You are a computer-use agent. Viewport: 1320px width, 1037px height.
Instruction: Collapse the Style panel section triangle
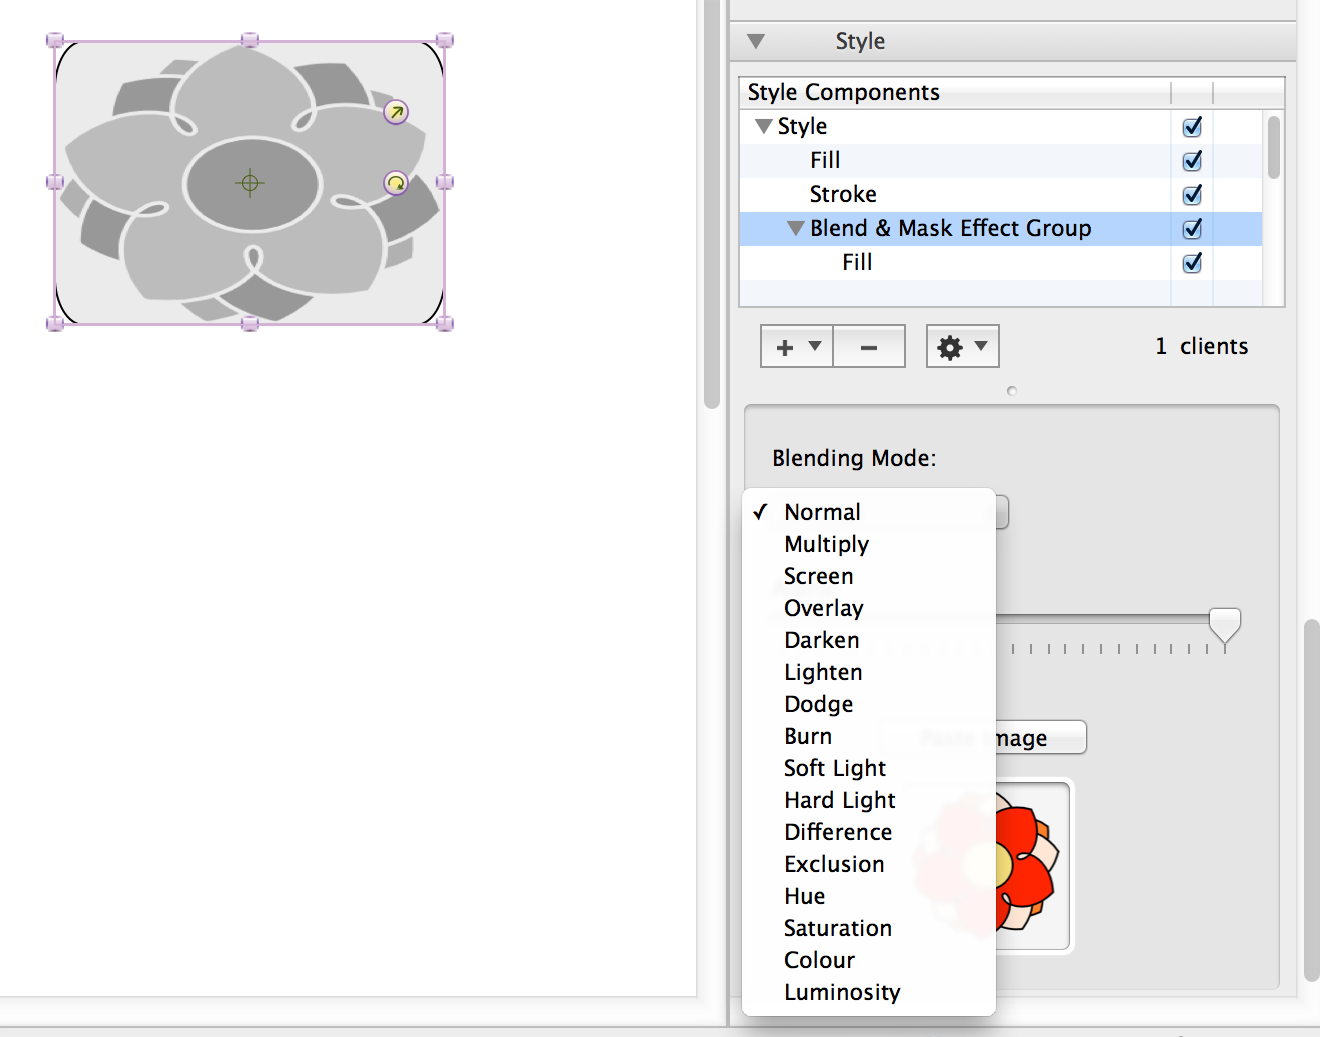coord(756,41)
